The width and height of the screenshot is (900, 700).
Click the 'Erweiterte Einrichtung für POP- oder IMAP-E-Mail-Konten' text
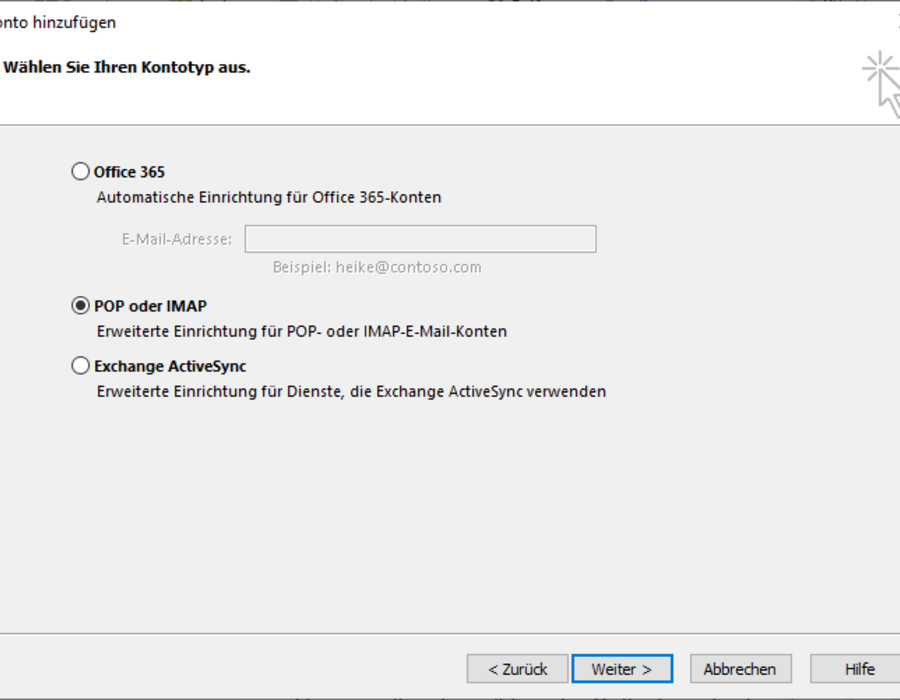[x=302, y=332]
